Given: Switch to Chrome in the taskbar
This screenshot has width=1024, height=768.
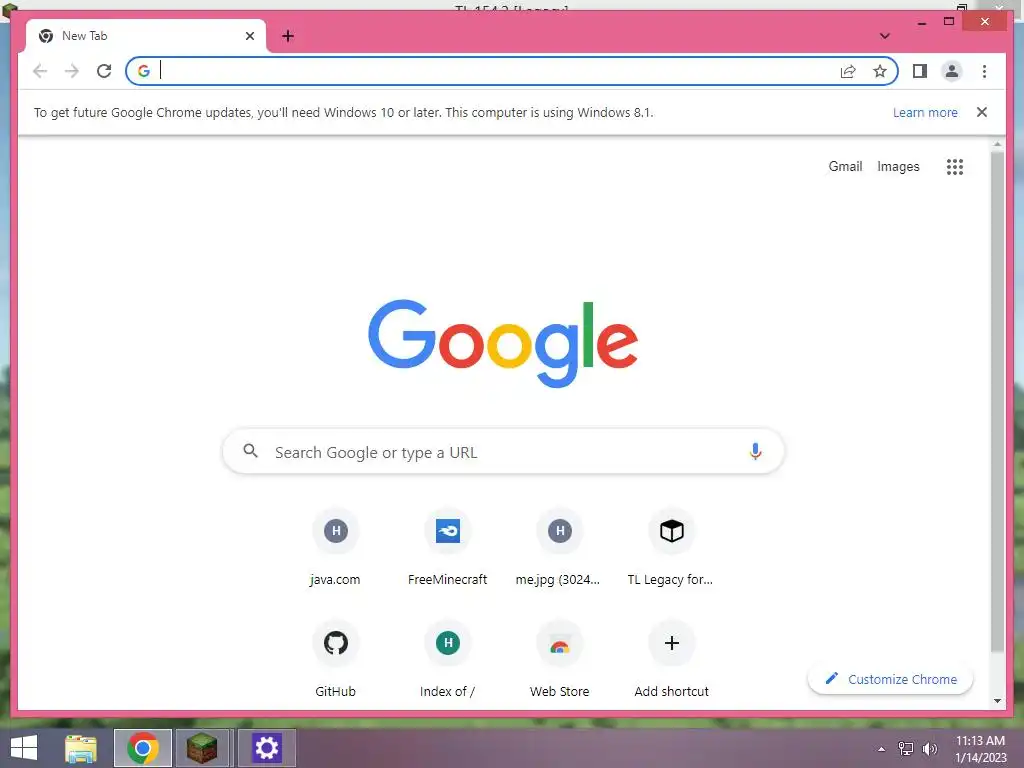Looking at the screenshot, I should 142,748.
